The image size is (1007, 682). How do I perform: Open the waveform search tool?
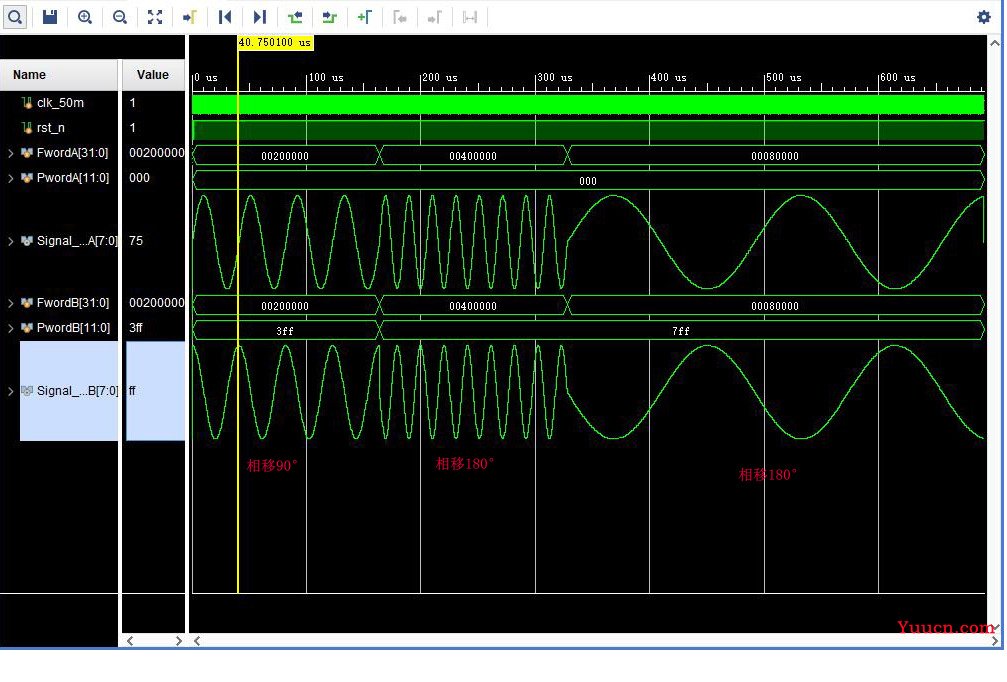[15, 17]
